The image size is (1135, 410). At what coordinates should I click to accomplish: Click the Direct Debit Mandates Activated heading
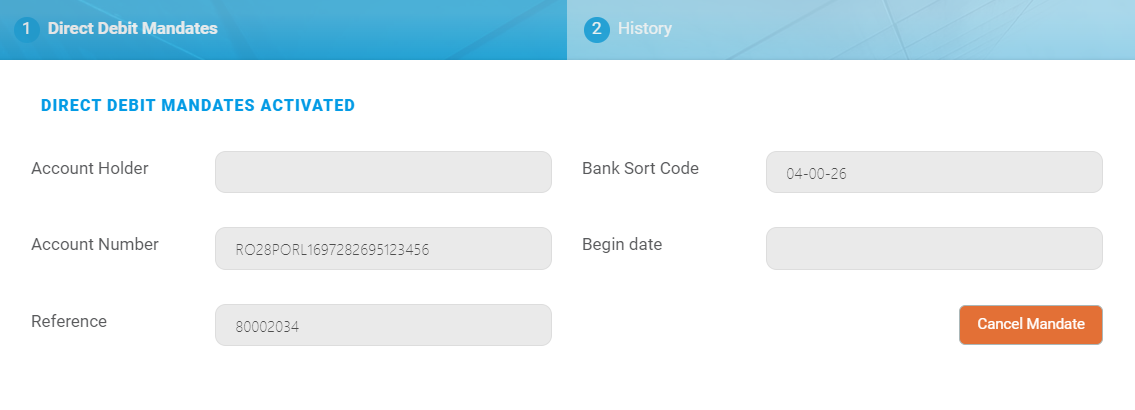click(198, 105)
